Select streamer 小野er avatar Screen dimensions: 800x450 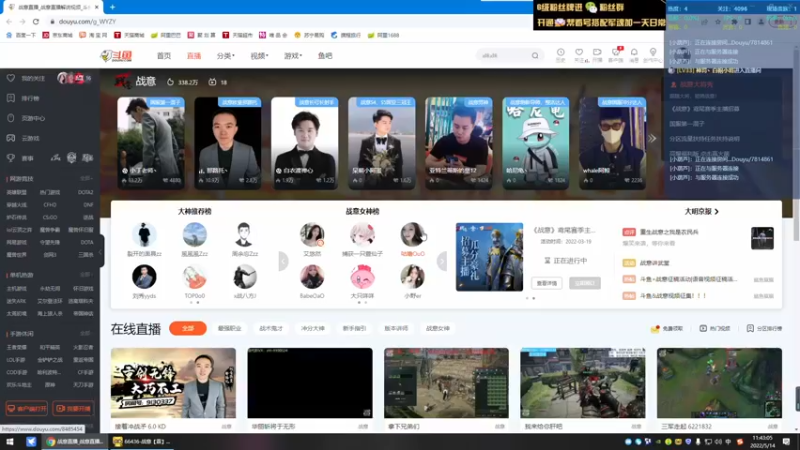click(412, 277)
